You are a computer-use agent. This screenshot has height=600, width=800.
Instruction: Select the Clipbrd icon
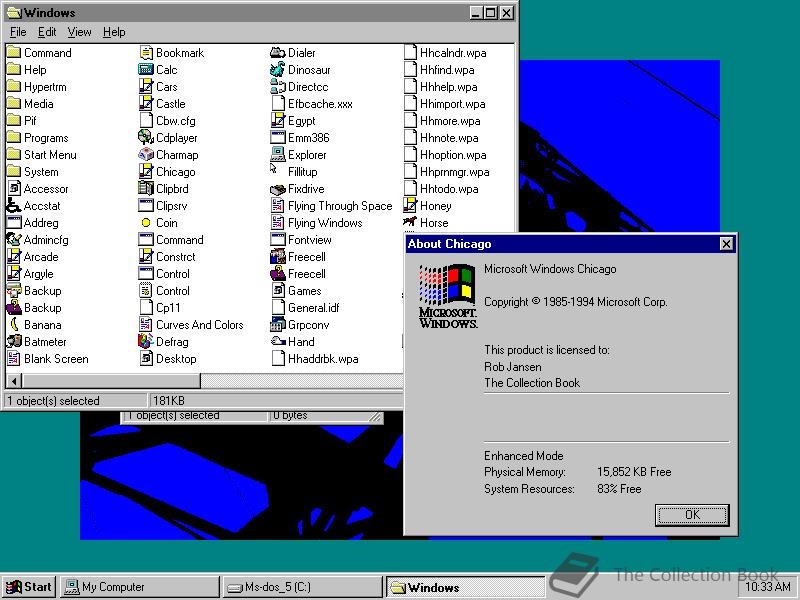[146, 189]
